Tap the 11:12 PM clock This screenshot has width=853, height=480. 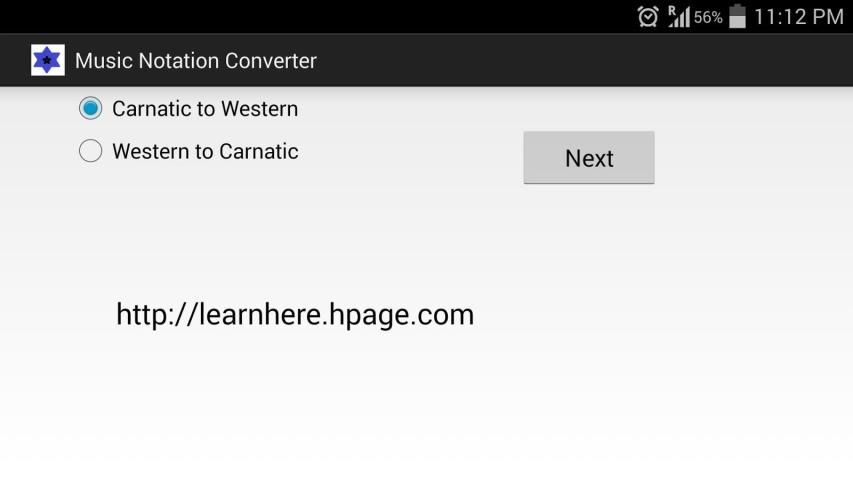point(799,17)
